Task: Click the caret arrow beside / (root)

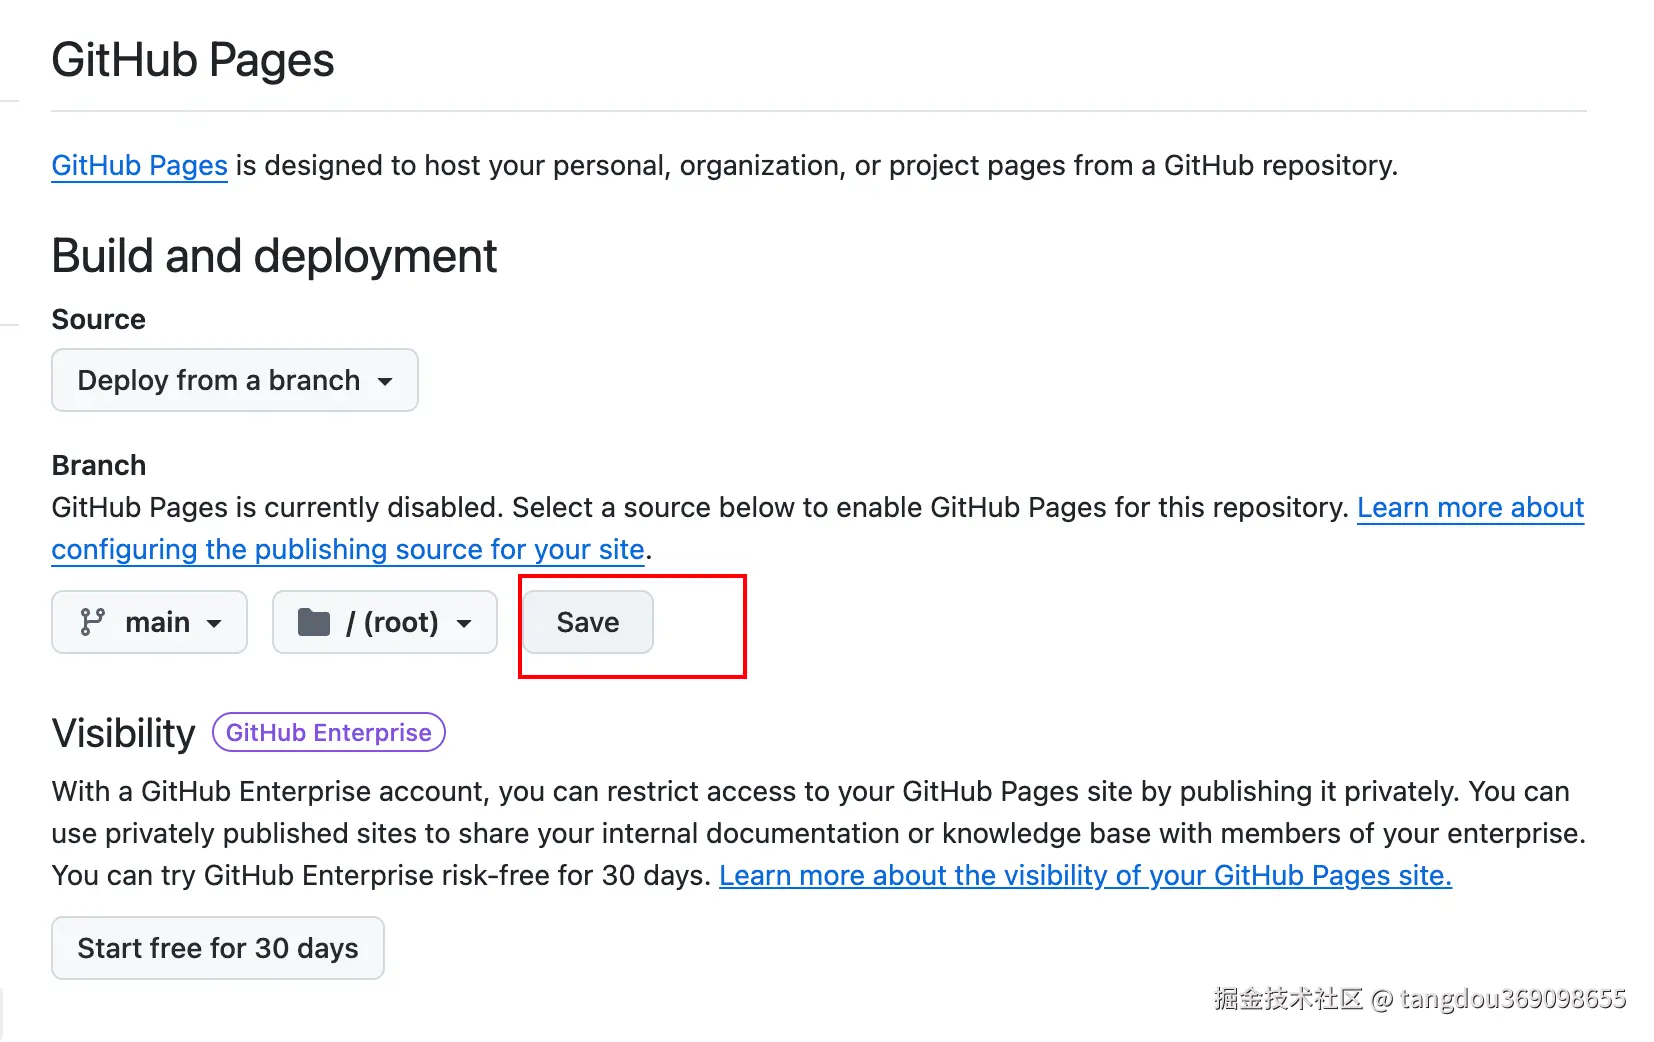Action: (464, 623)
